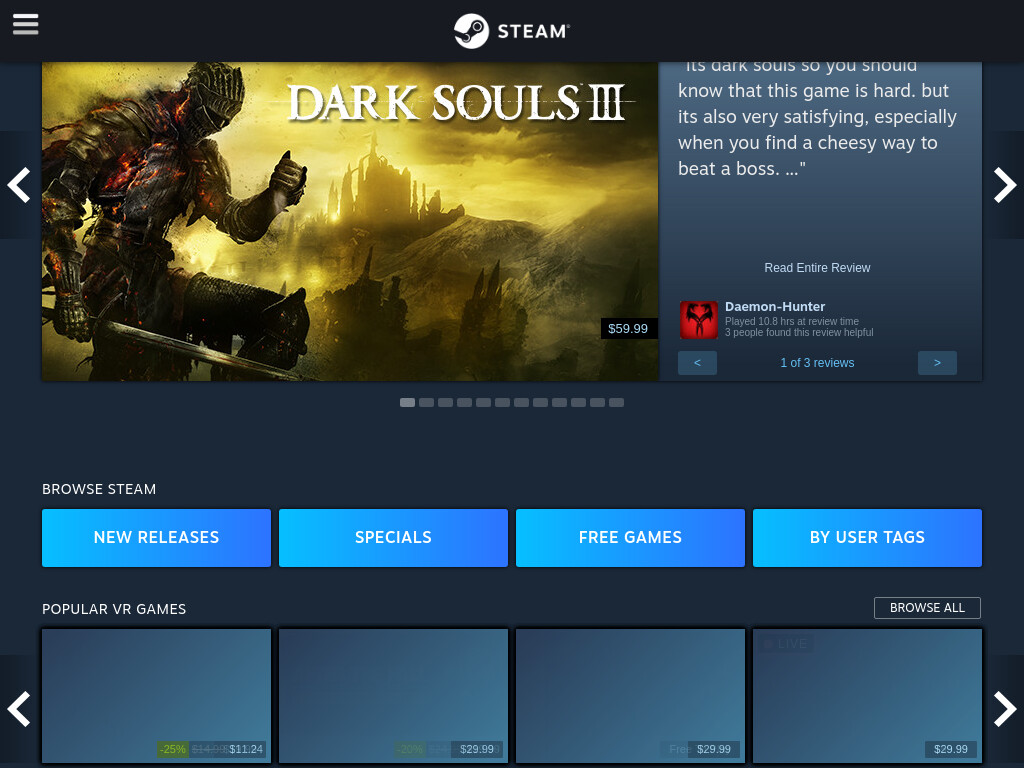Open the hamburger menu
Image resolution: width=1024 pixels, height=768 pixels.
[x=25, y=25]
